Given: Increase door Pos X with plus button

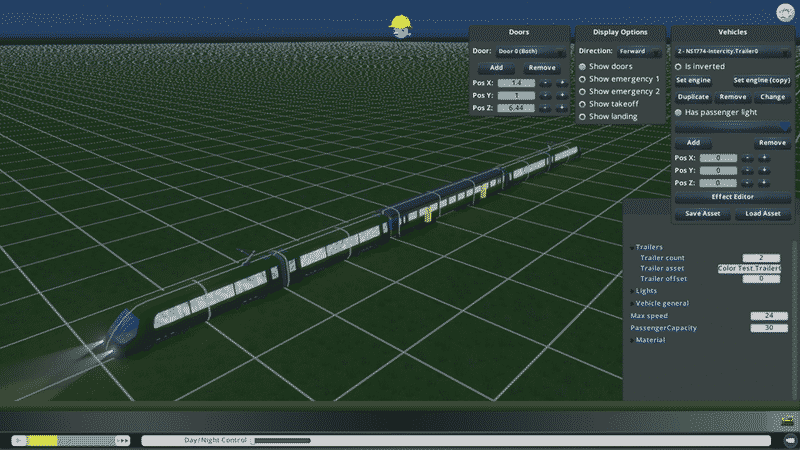Looking at the screenshot, I should point(562,82).
